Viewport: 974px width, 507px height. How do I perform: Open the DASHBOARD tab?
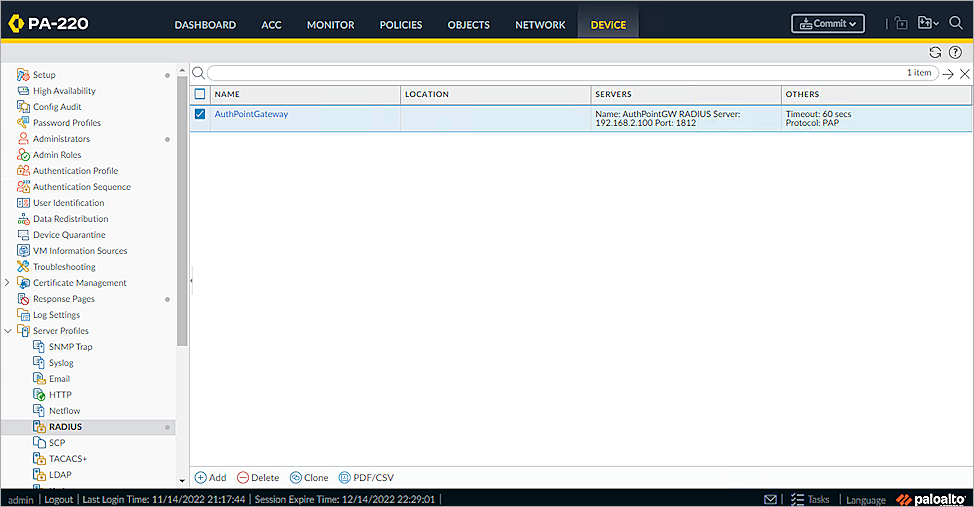205,25
